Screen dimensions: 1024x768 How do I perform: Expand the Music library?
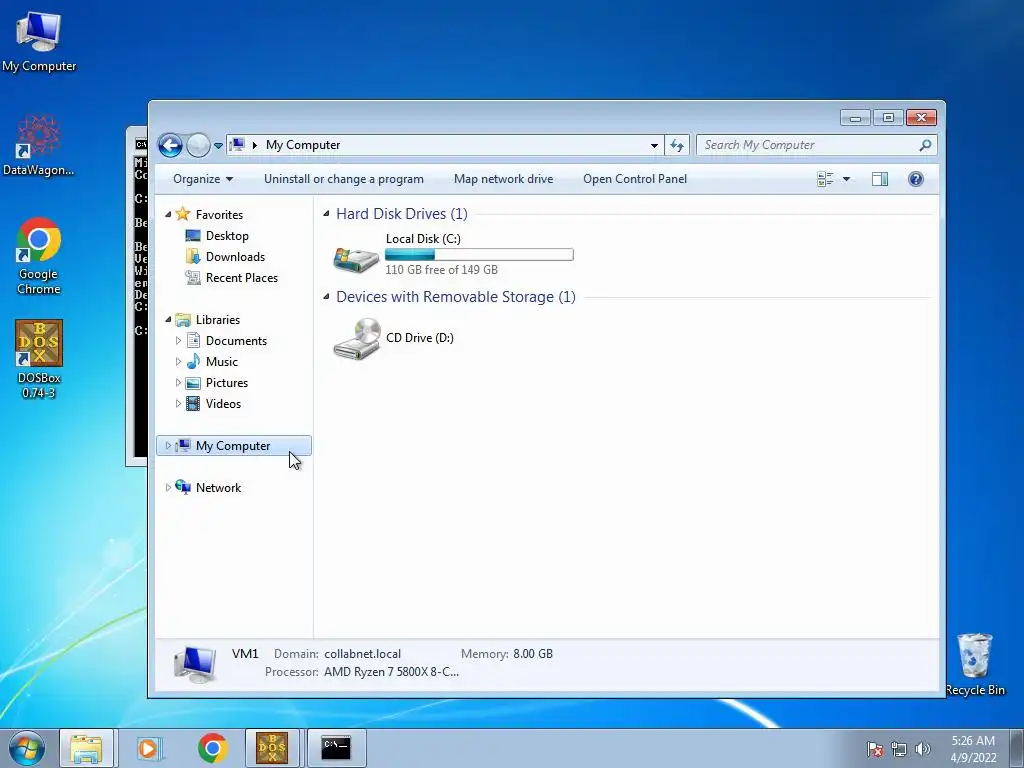(x=178, y=362)
